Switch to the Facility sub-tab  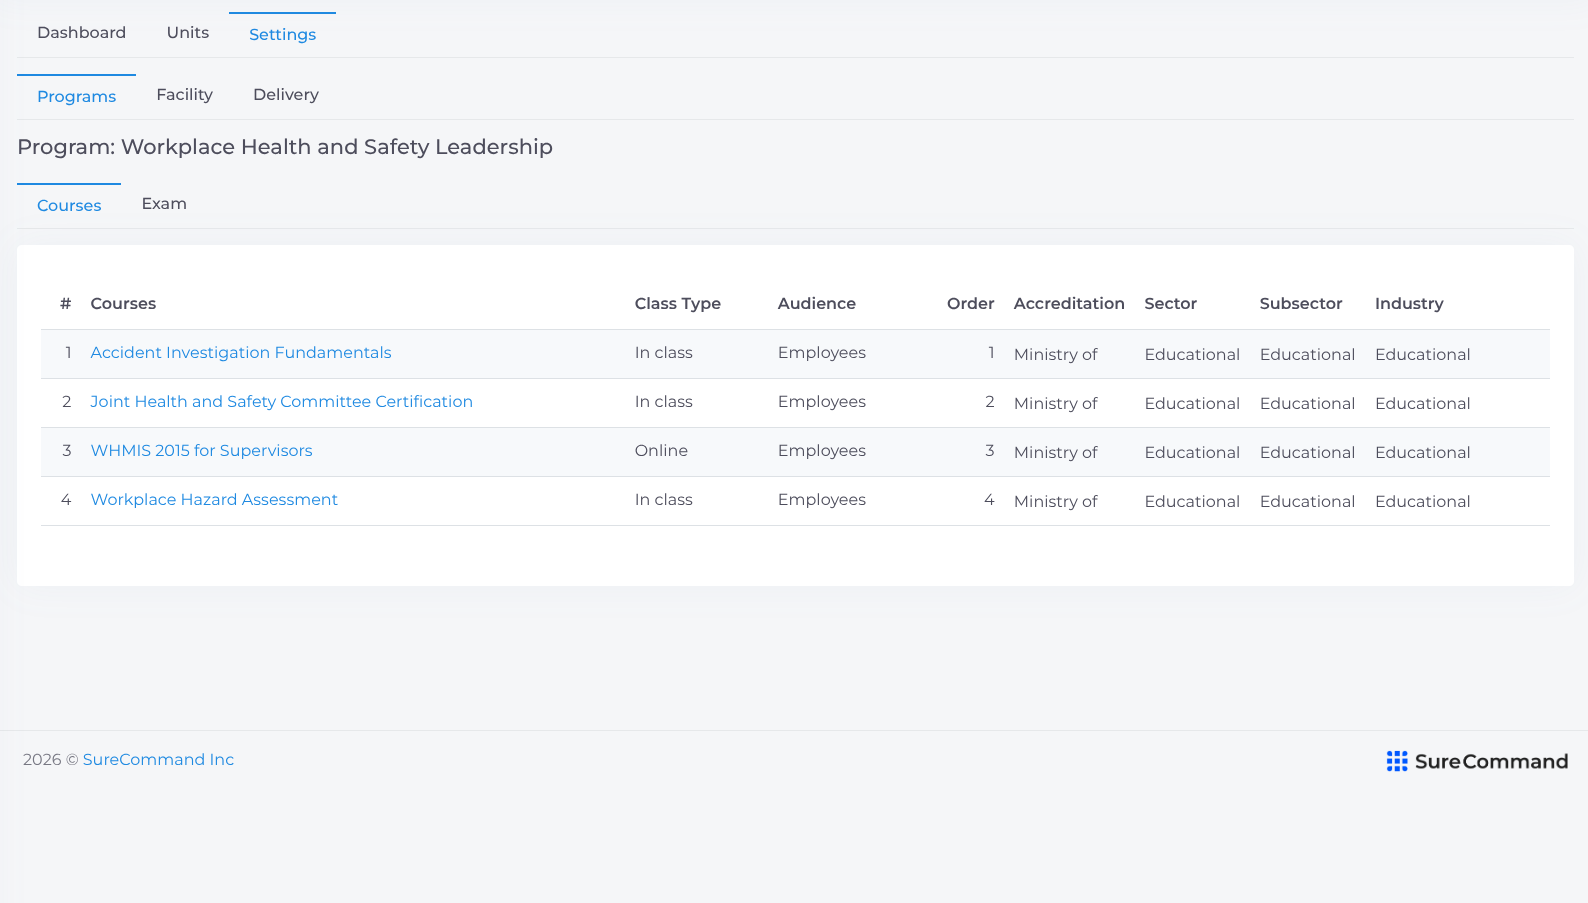tap(184, 95)
